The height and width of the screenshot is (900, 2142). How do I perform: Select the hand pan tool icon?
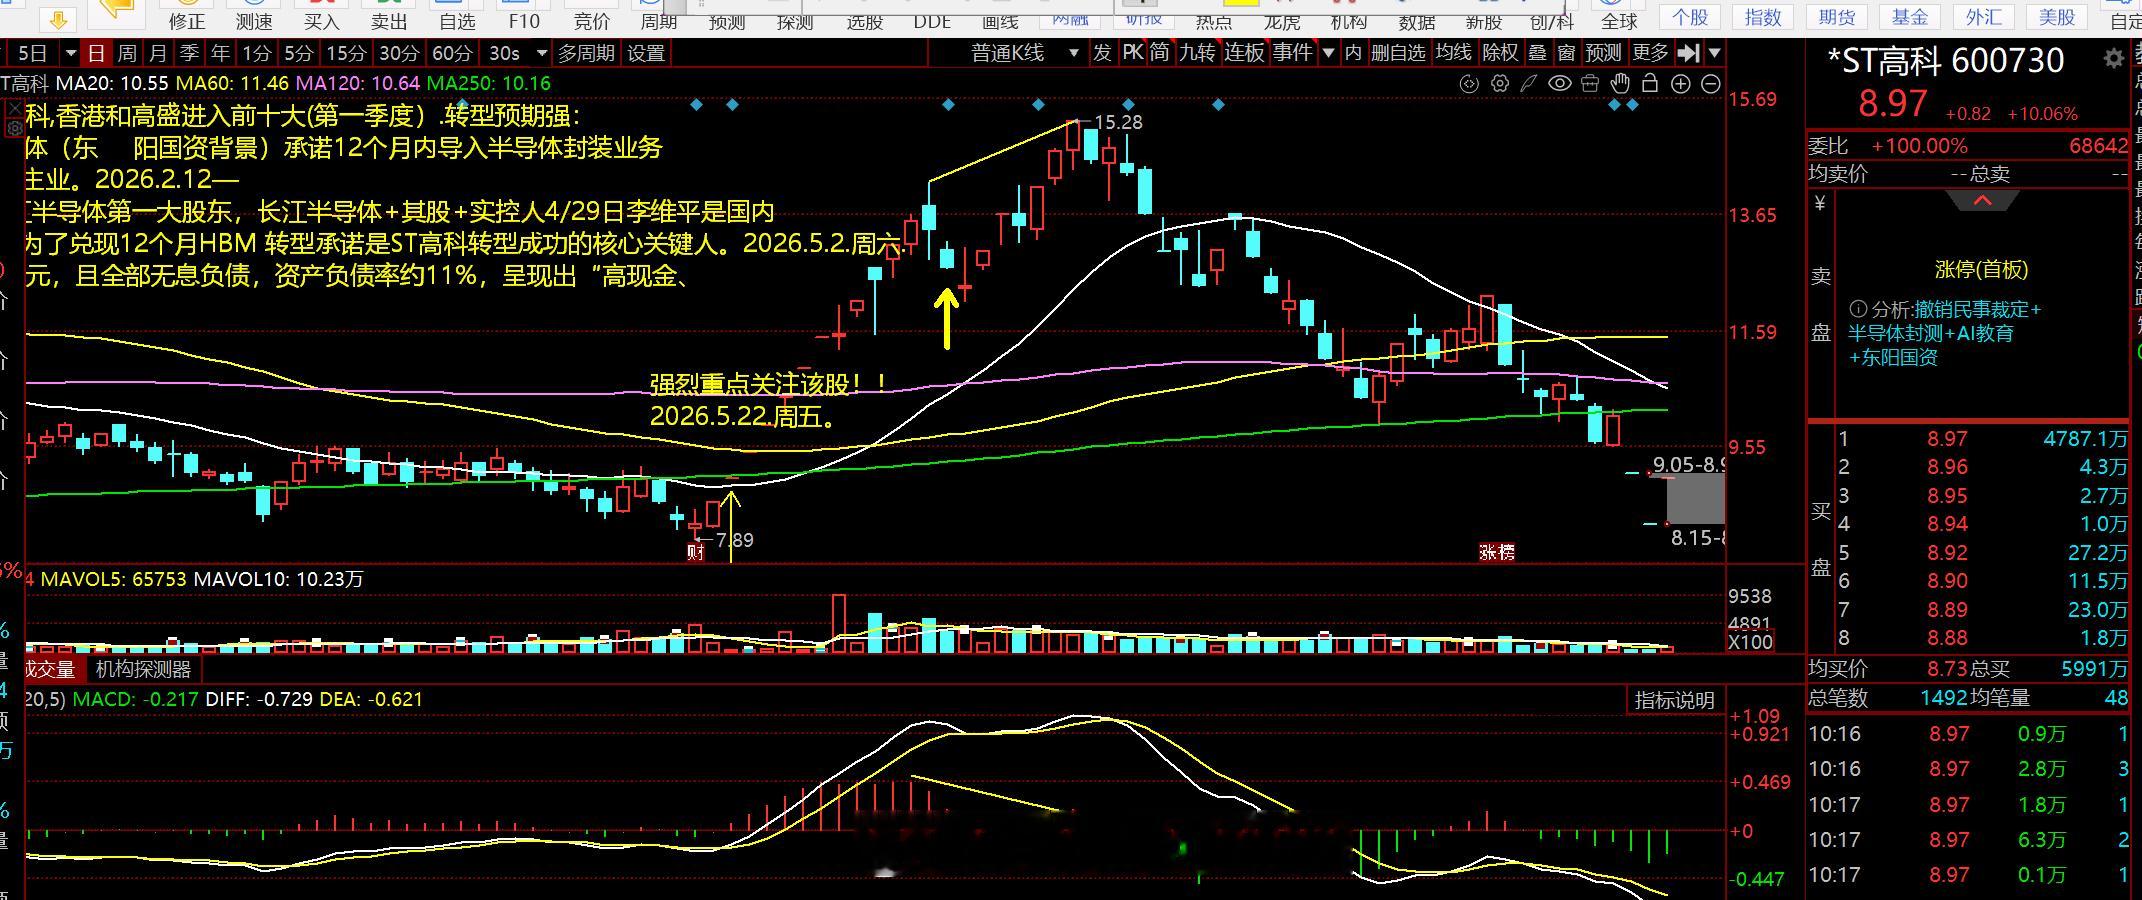pos(1620,84)
